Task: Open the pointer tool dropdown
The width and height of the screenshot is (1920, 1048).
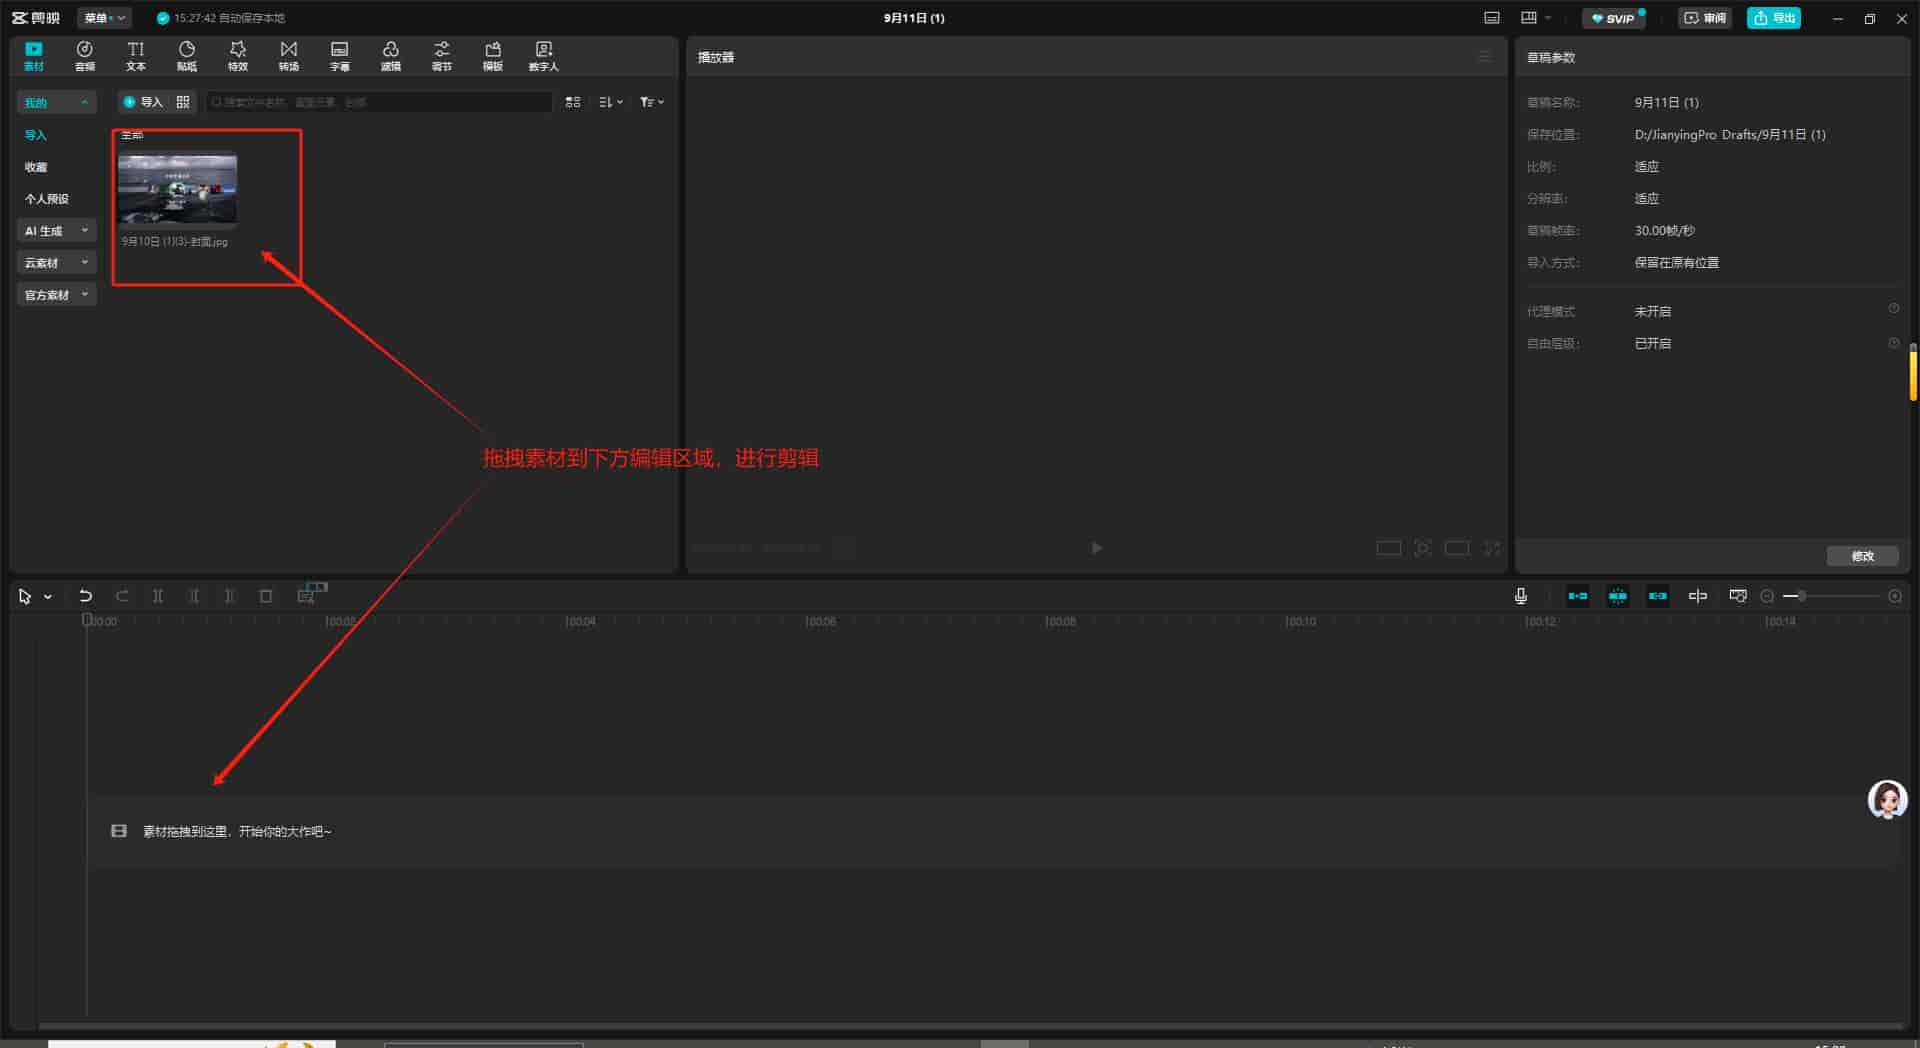Action: (47, 597)
